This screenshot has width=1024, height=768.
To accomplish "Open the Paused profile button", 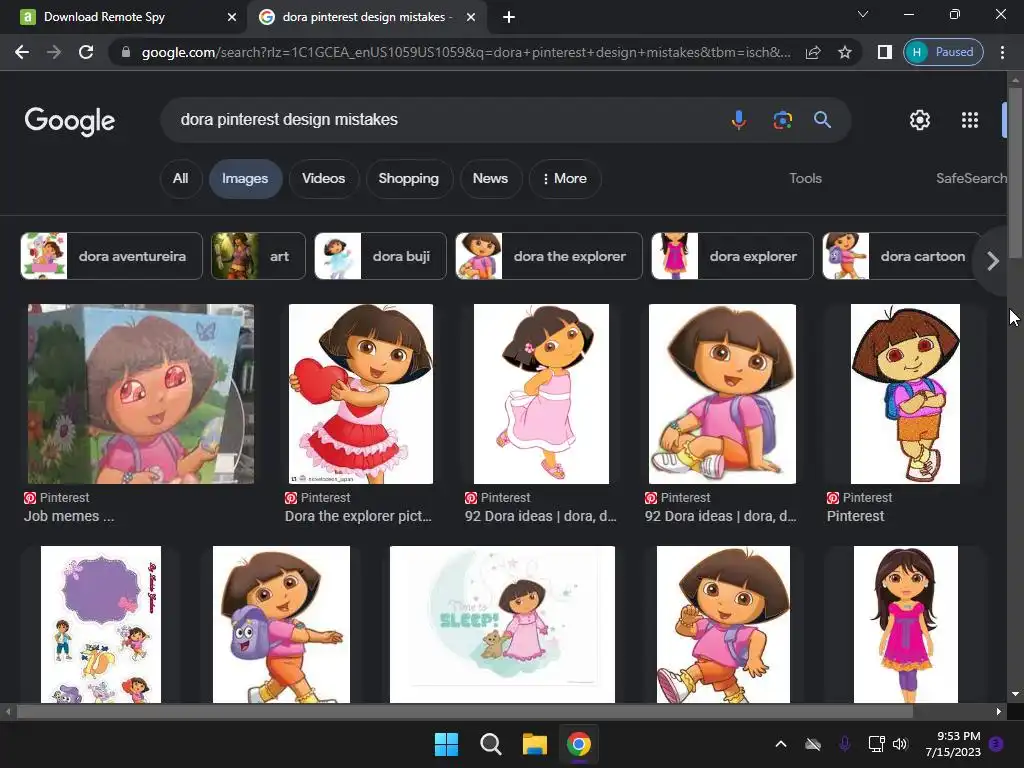I will coord(943,52).
